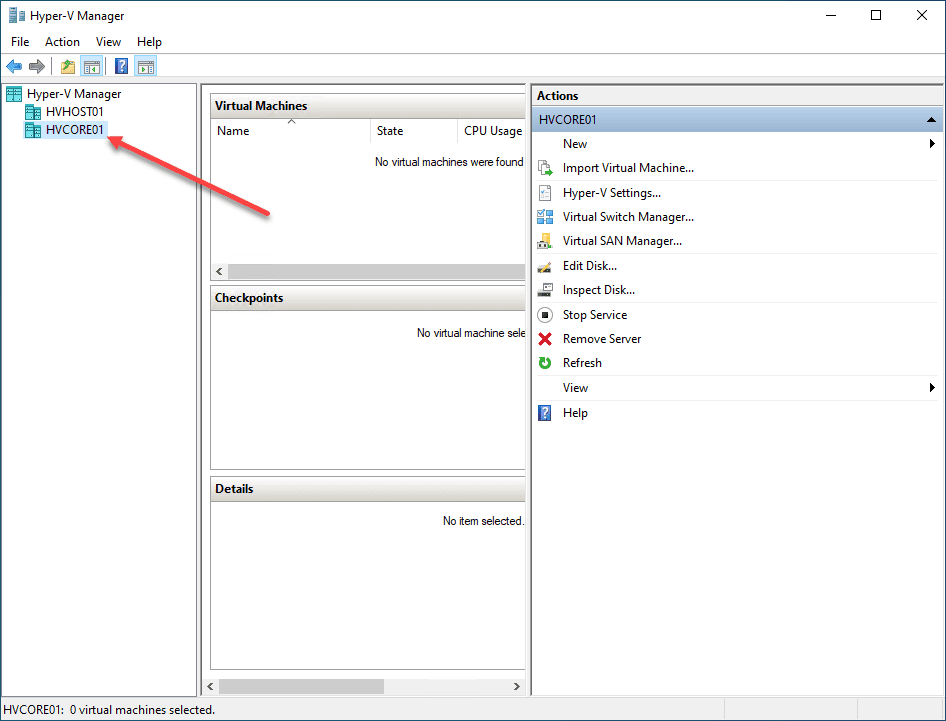Click the center pane bottom scrollbar right arrow
The image size is (946, 721).
coord(516,687)
